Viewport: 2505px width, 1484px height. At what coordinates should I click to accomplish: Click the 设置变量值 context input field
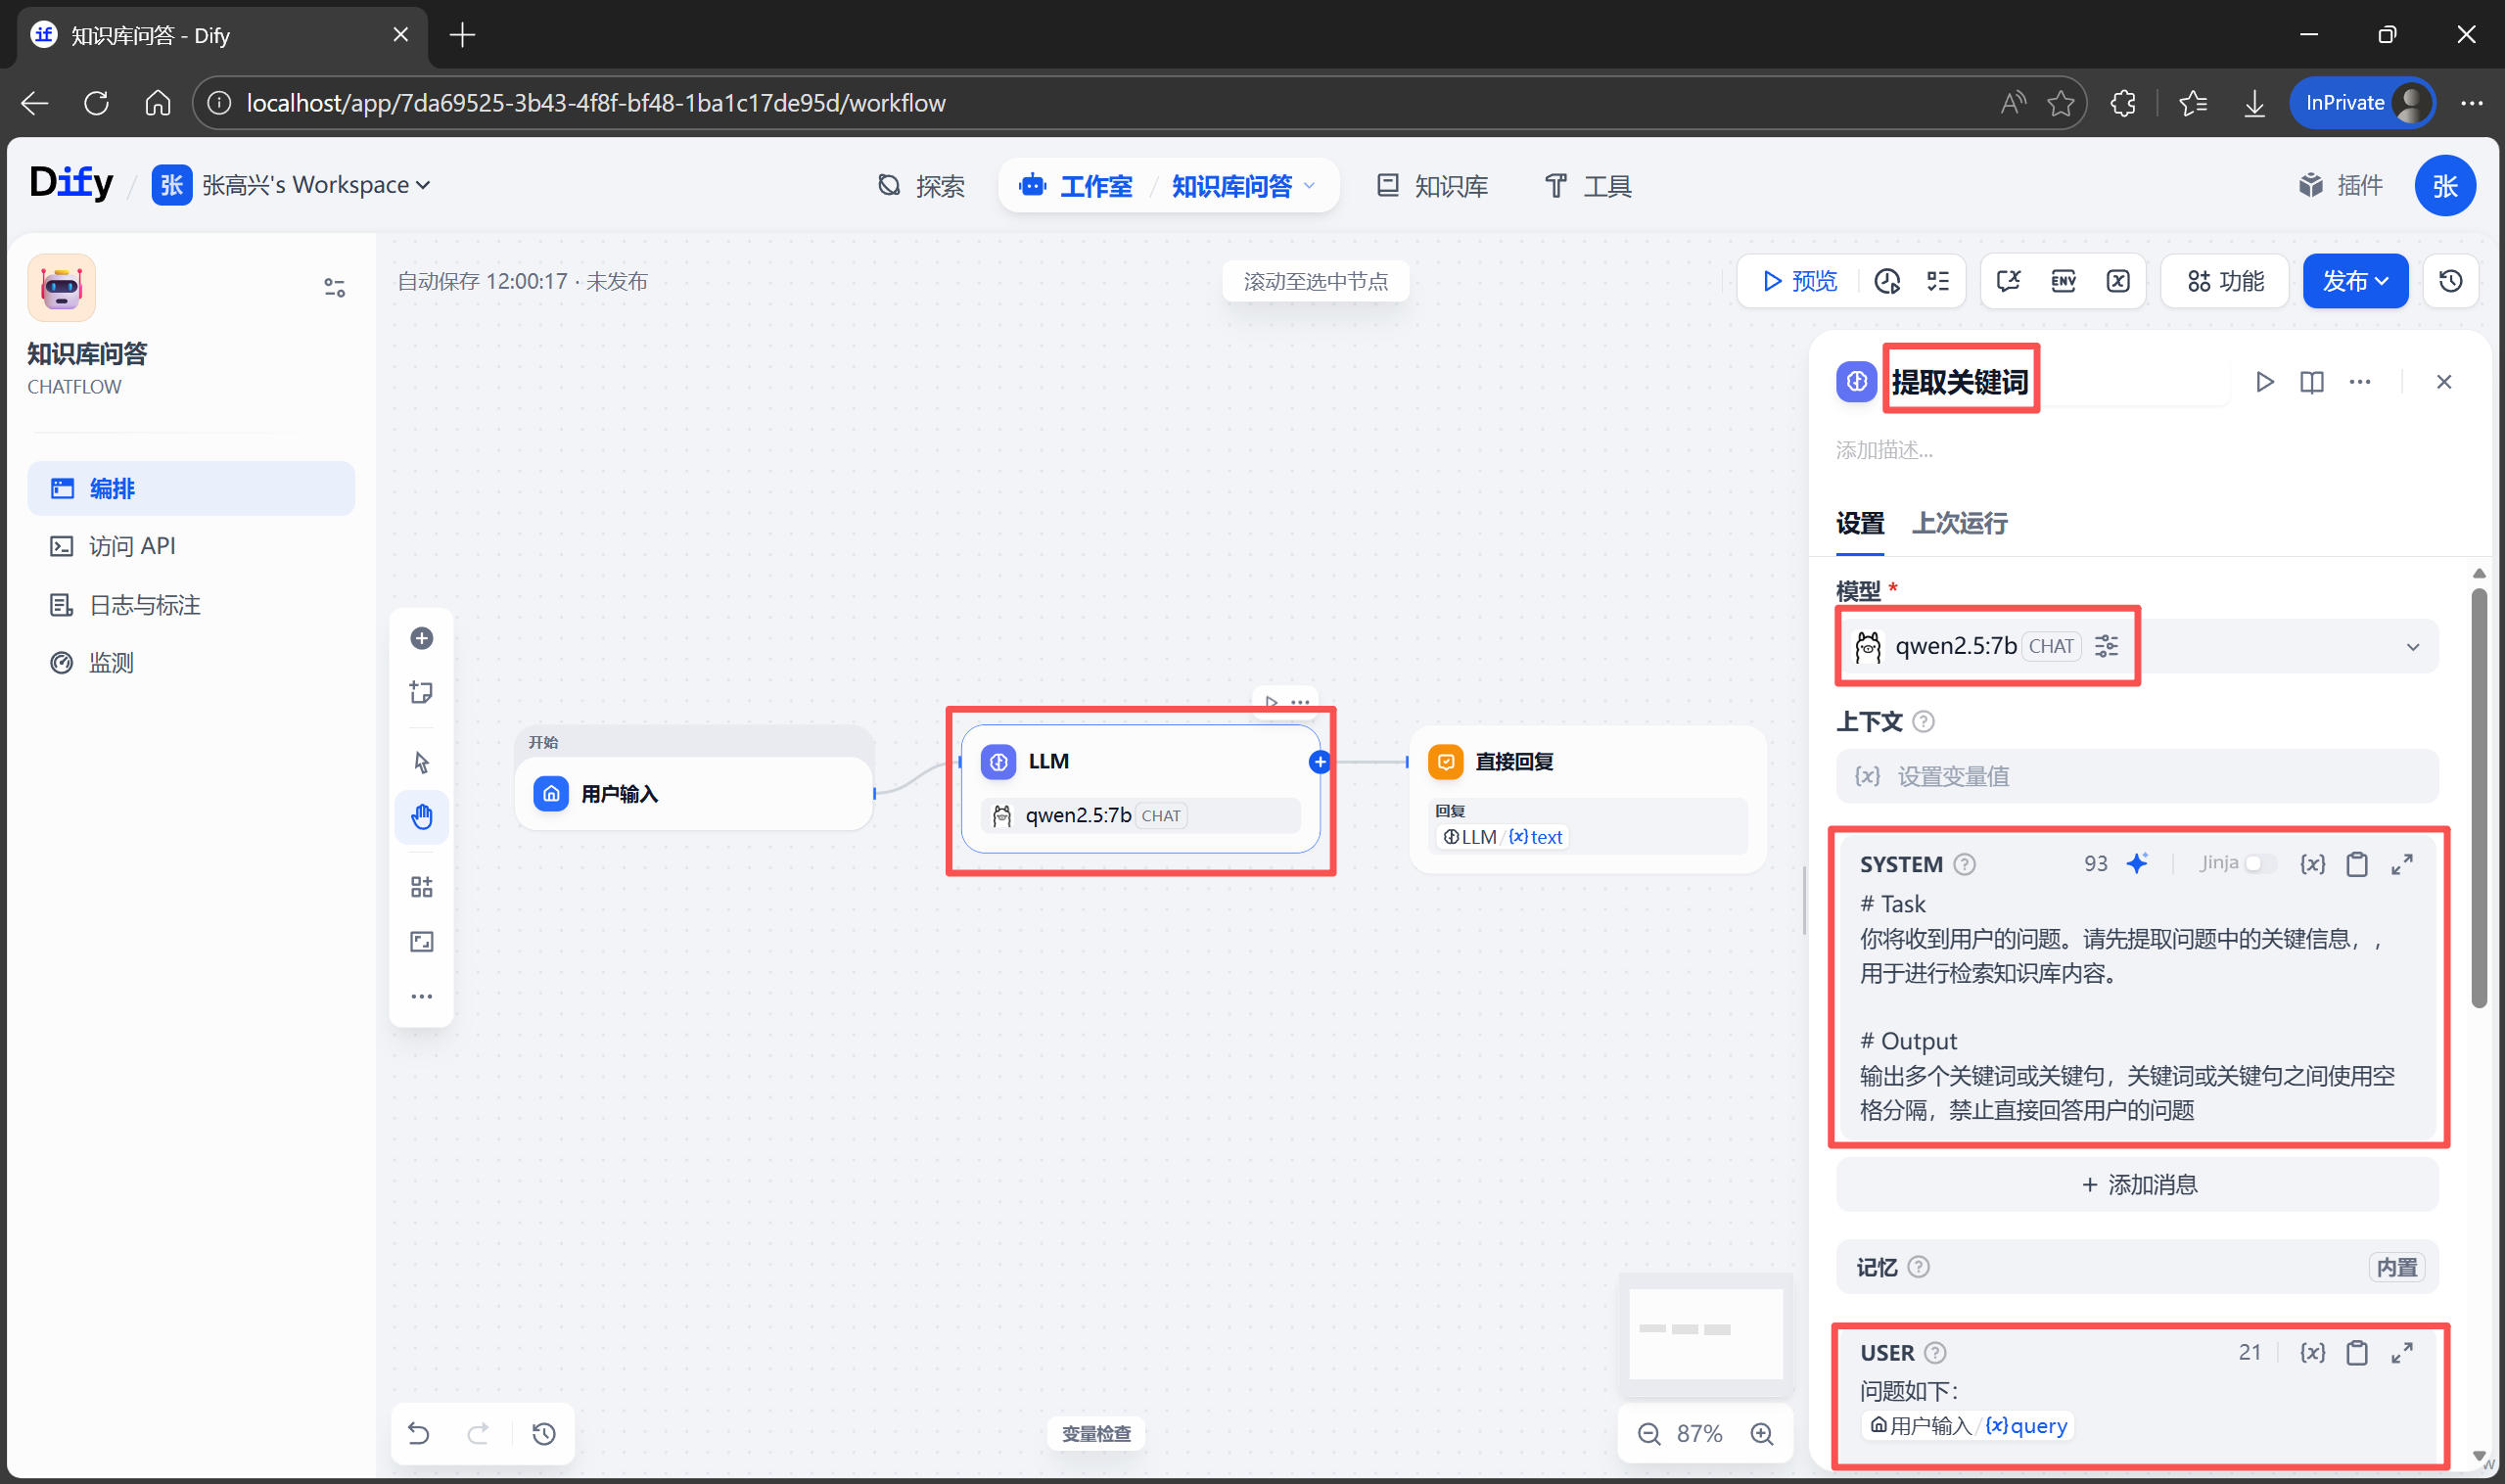tap(2137, 776)
